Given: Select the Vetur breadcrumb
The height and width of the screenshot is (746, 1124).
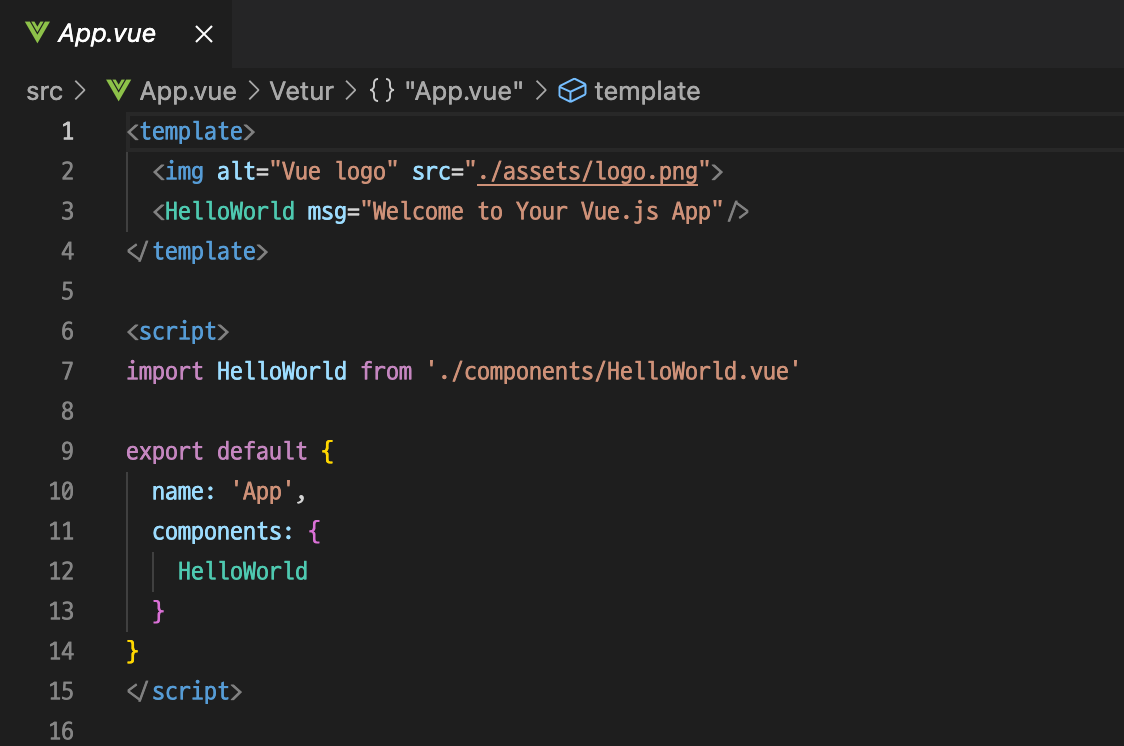Looking at the screenshot, I should pos(302,91).
